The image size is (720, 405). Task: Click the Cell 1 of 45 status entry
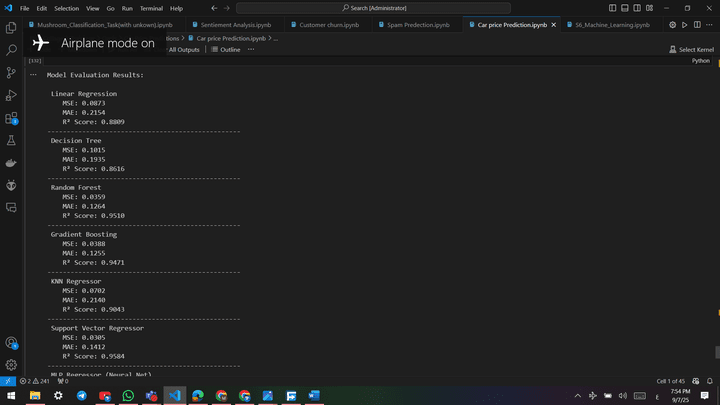670,381
